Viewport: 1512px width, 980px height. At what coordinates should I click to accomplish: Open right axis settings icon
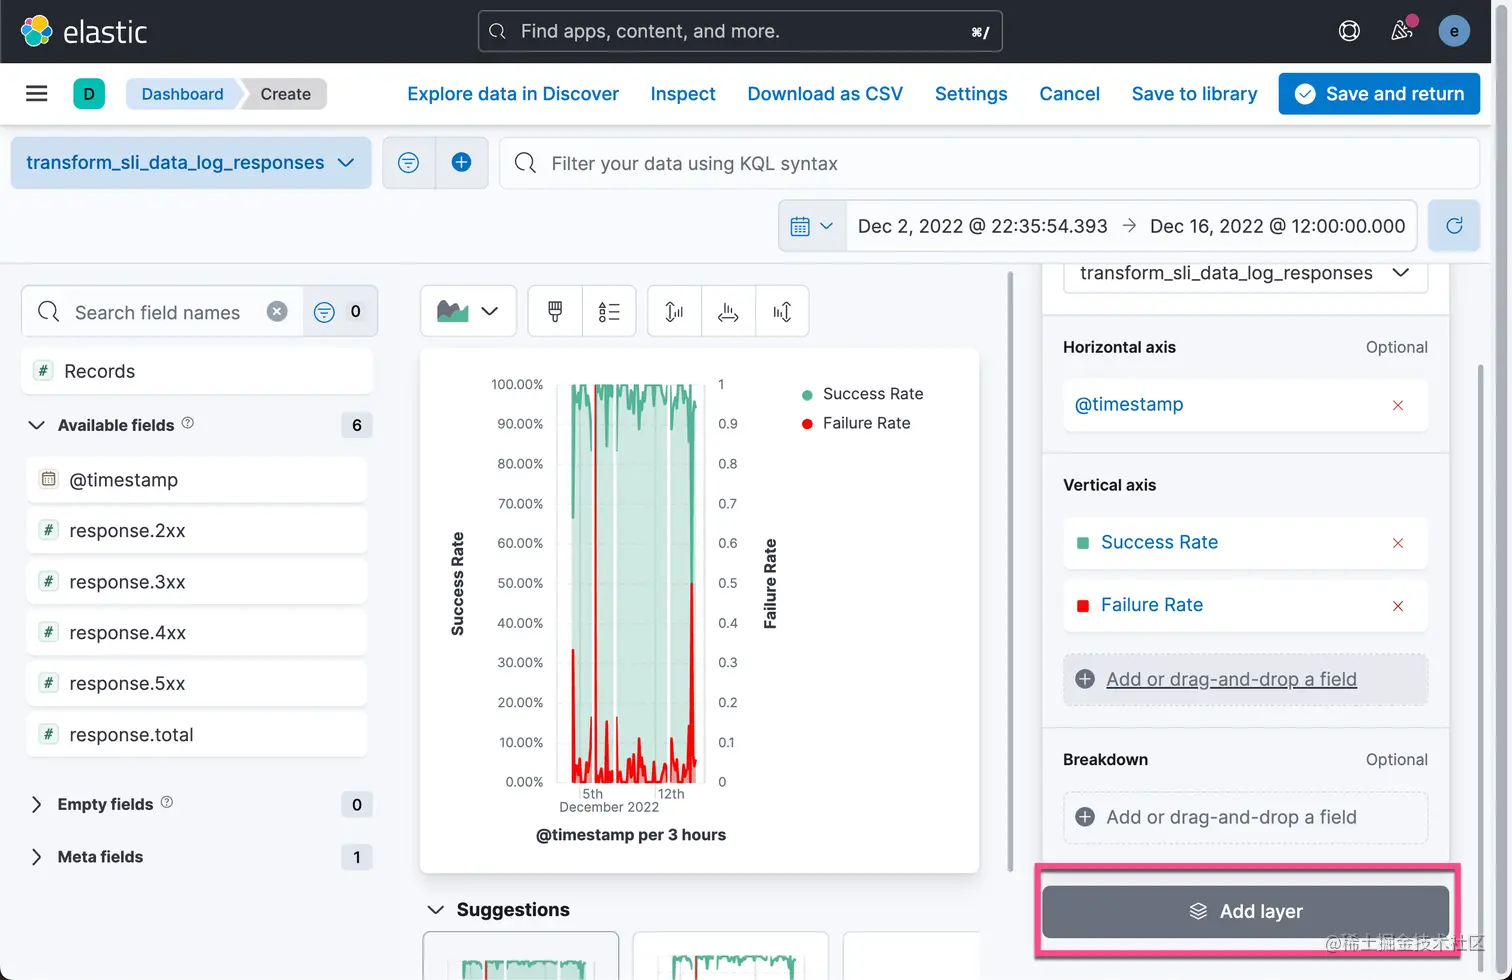click(782, 312)
